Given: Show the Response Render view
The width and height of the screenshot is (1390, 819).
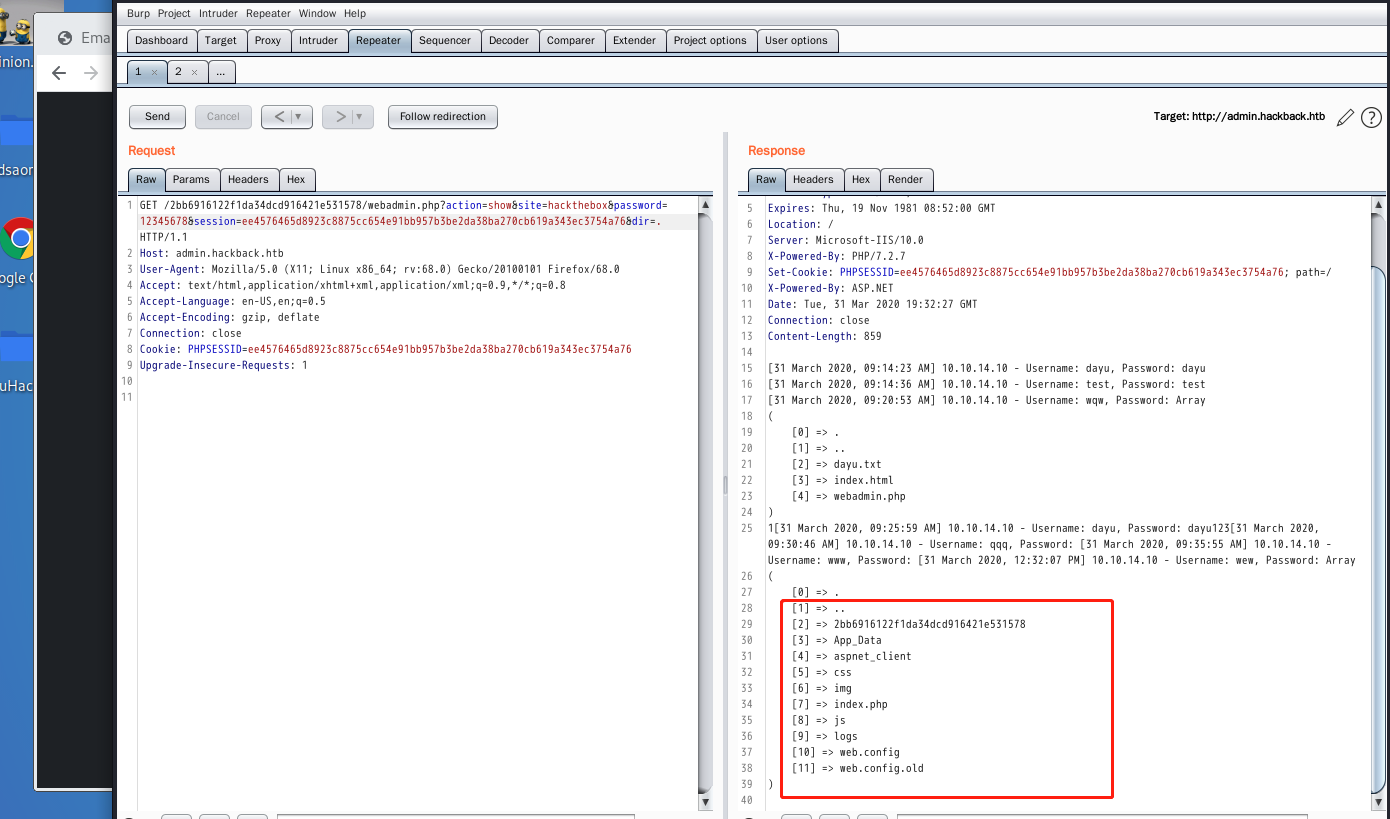Looking at the screenshot, I should click(x=905, y=179).
